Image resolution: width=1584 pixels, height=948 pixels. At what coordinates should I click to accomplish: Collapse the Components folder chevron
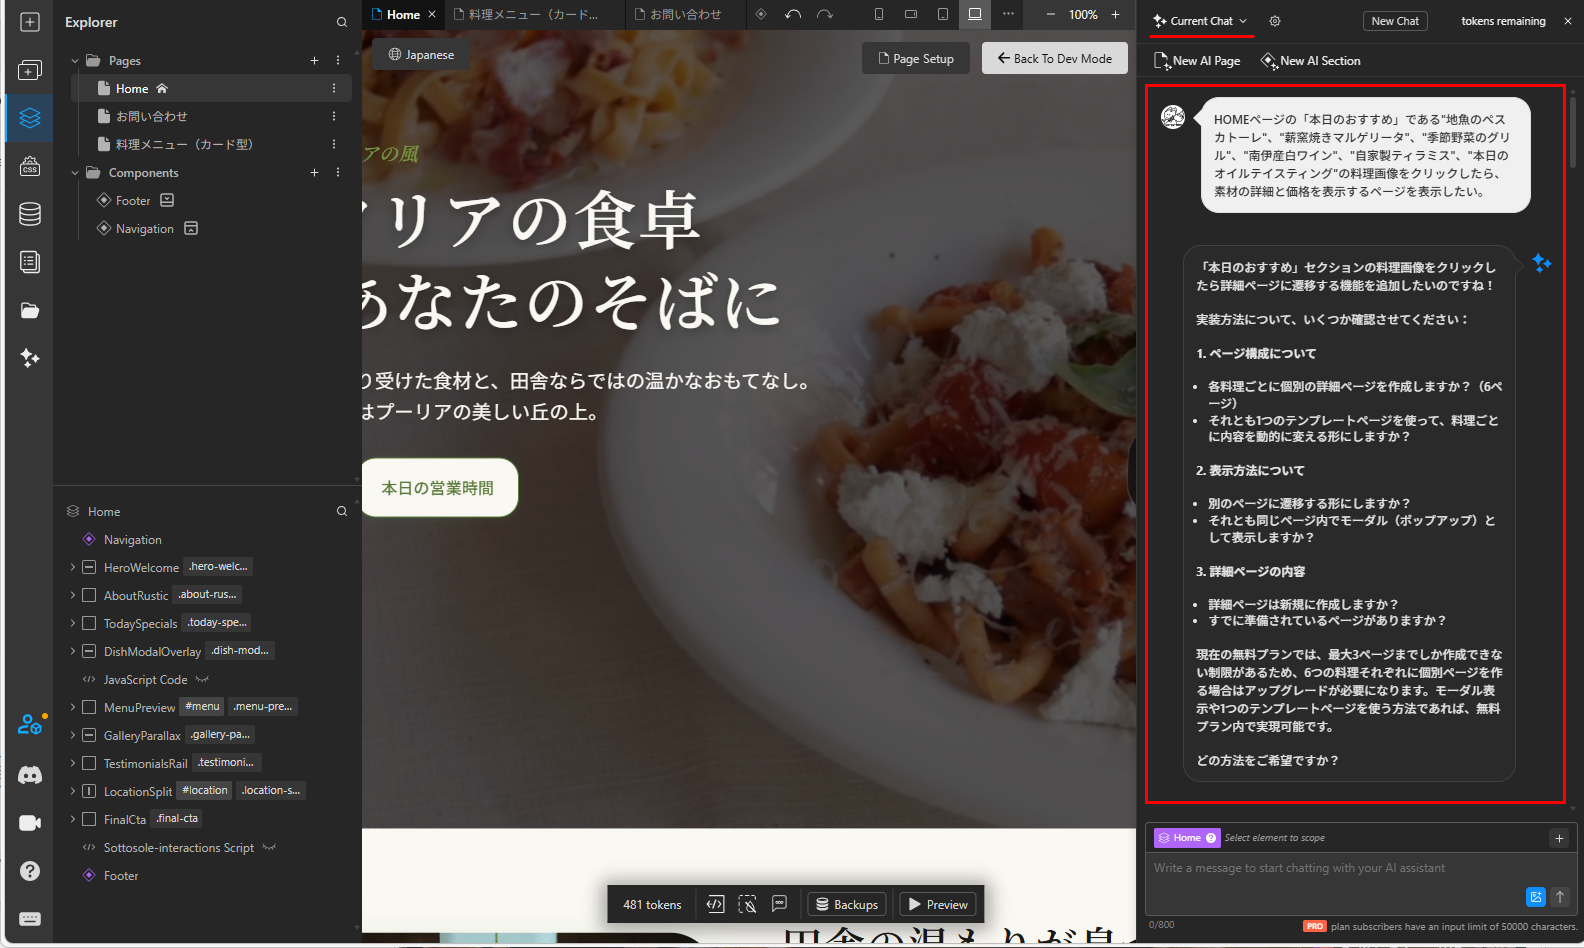75,173
